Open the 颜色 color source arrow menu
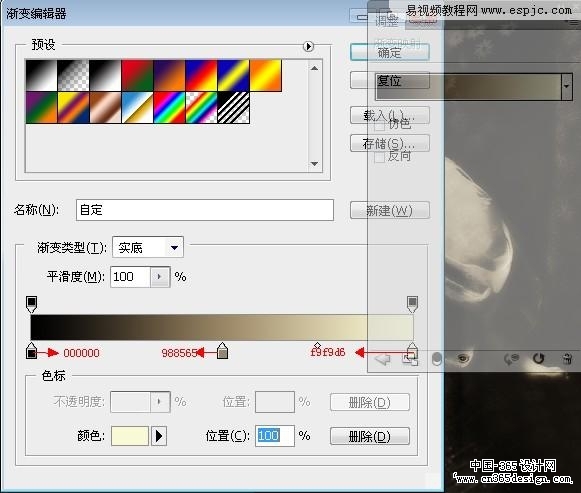Viewport: 581px width, 493px height. (x=159, y=436)
